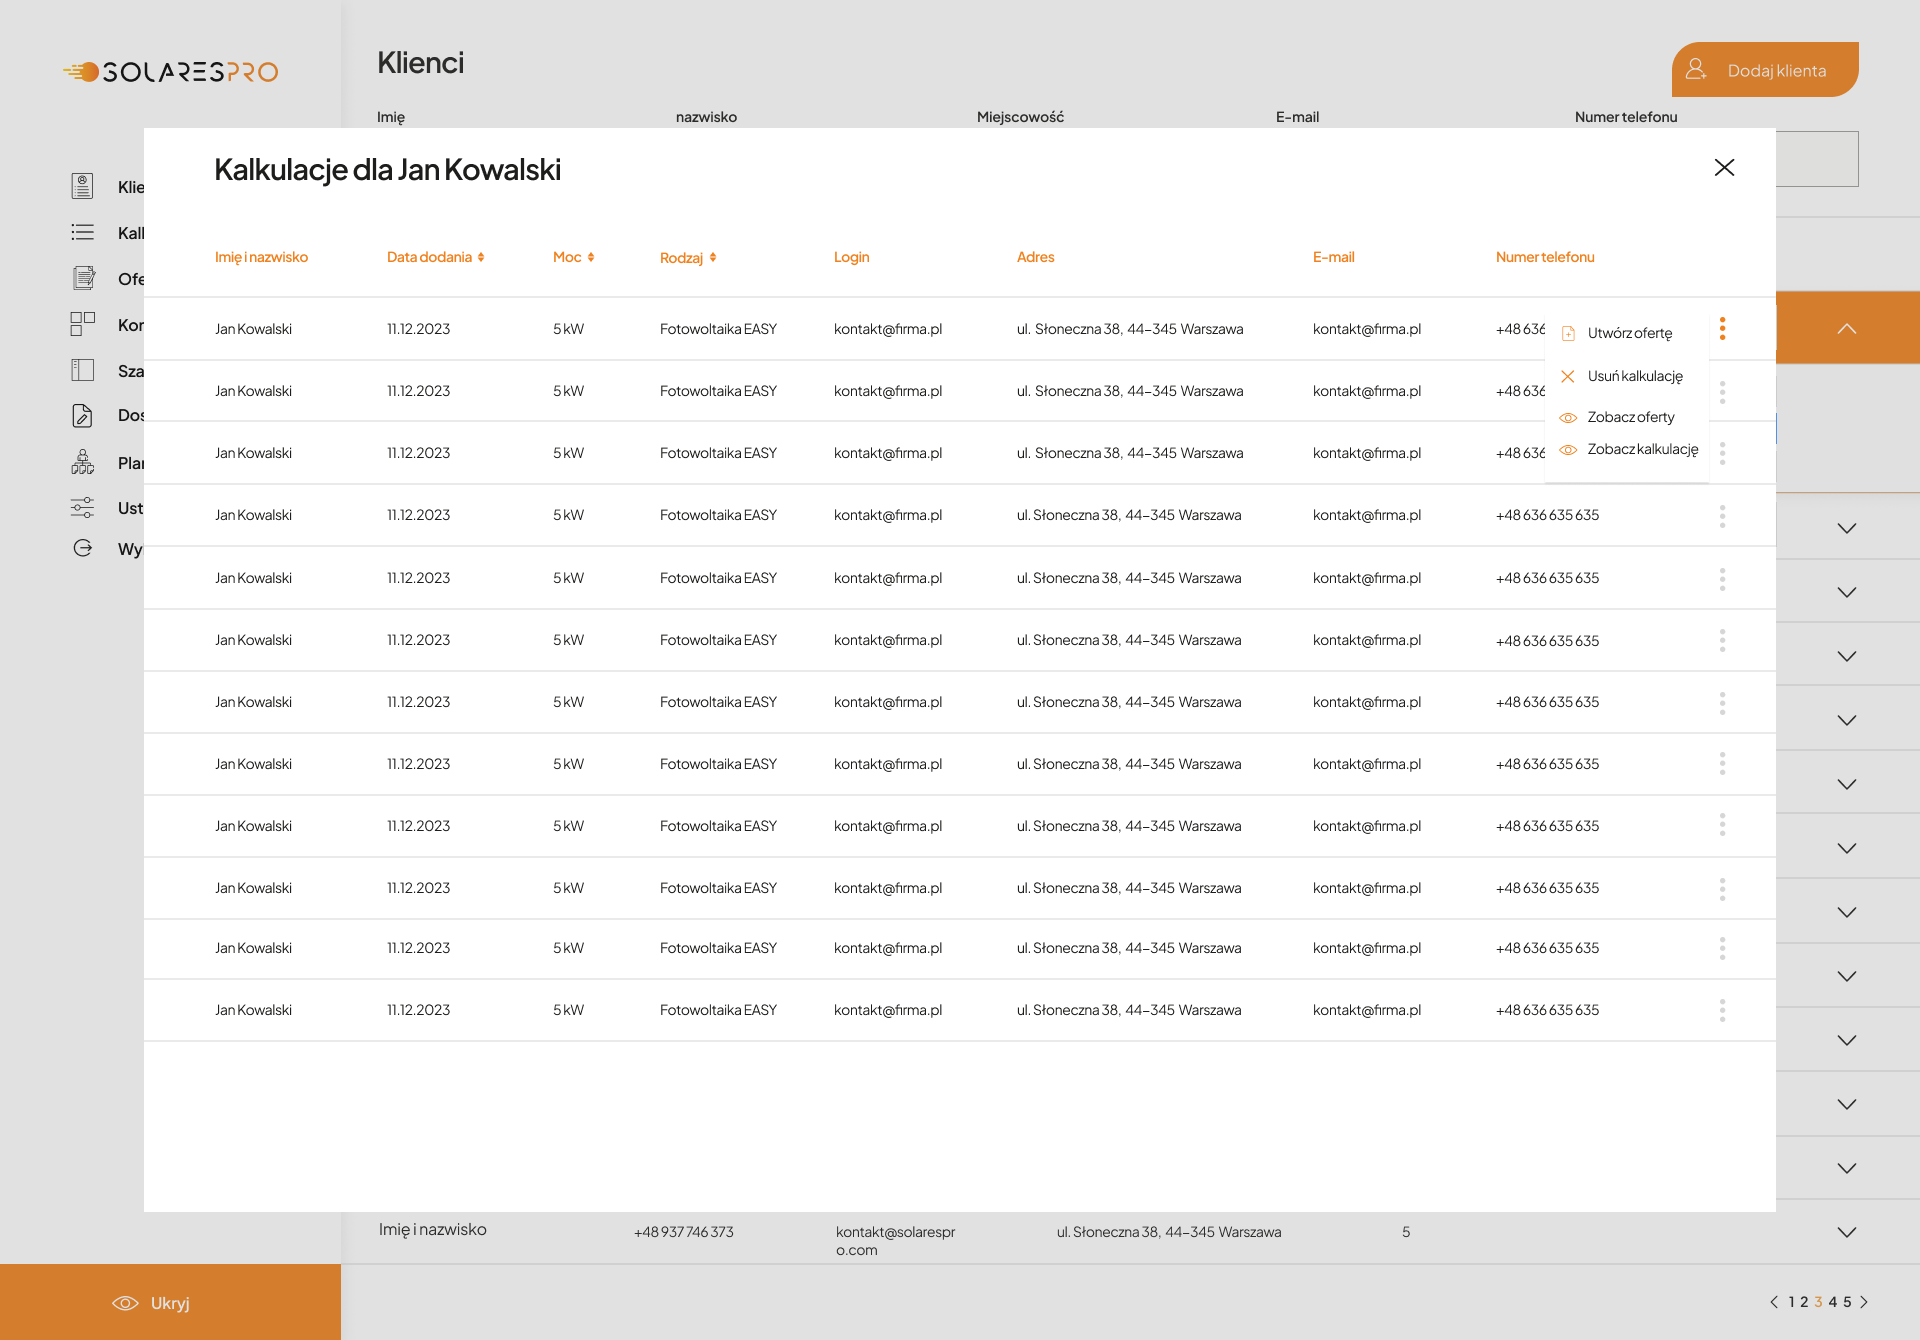1920x1340 pixels.
Task: Choose Utwórz ofertę from context menu
Action: 1629,334
